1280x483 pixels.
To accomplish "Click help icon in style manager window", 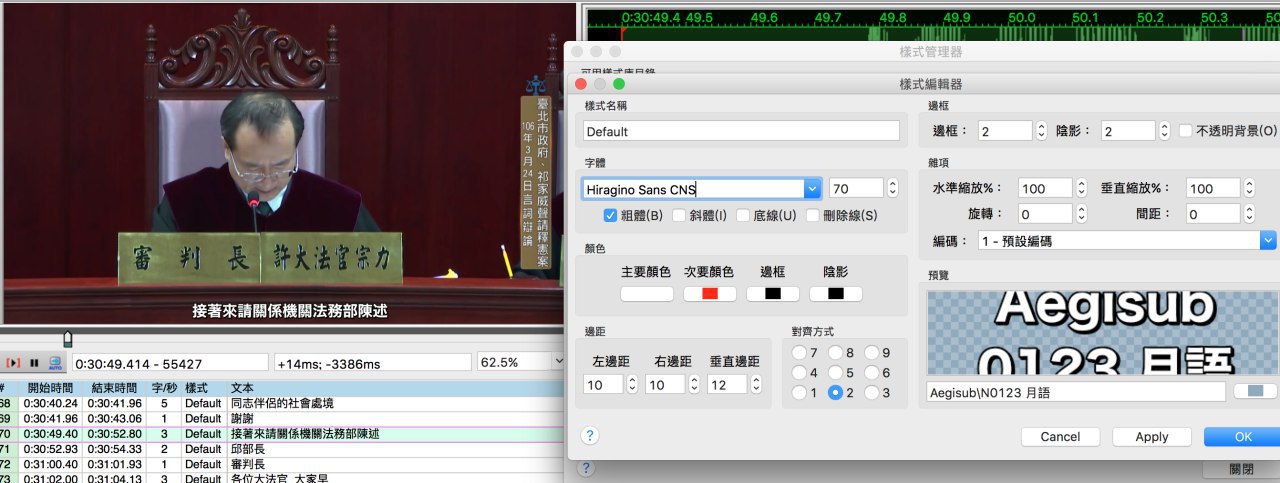I will click(x=587, y=468).
